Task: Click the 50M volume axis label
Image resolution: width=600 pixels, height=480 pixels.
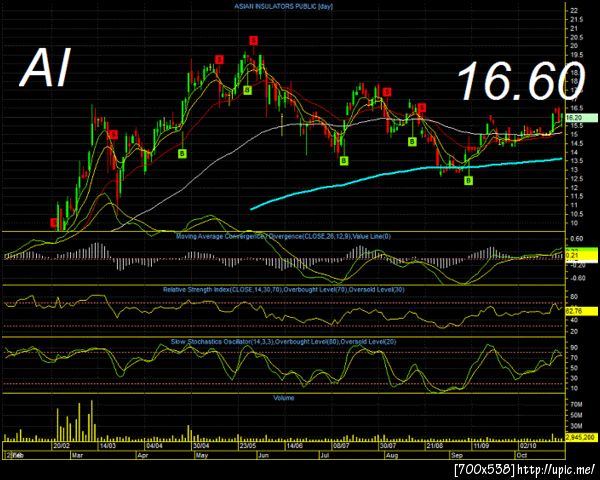Action: point(576,415)
